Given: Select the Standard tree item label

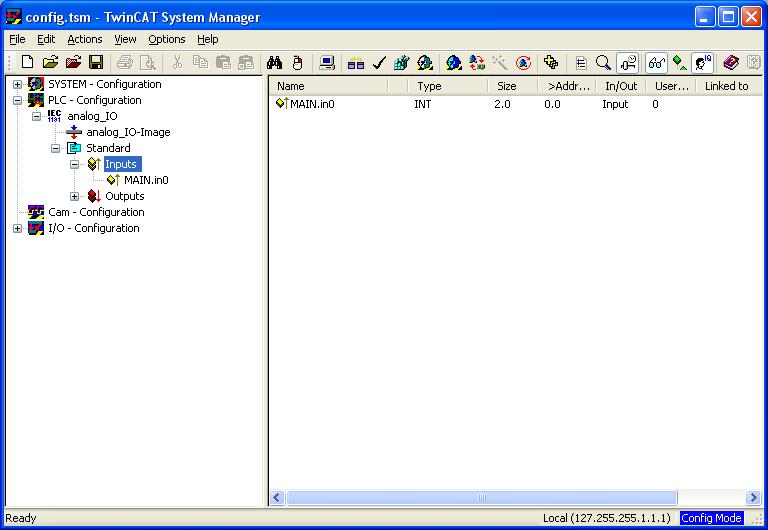Looking at the screenshot, I should coord(108,148).
